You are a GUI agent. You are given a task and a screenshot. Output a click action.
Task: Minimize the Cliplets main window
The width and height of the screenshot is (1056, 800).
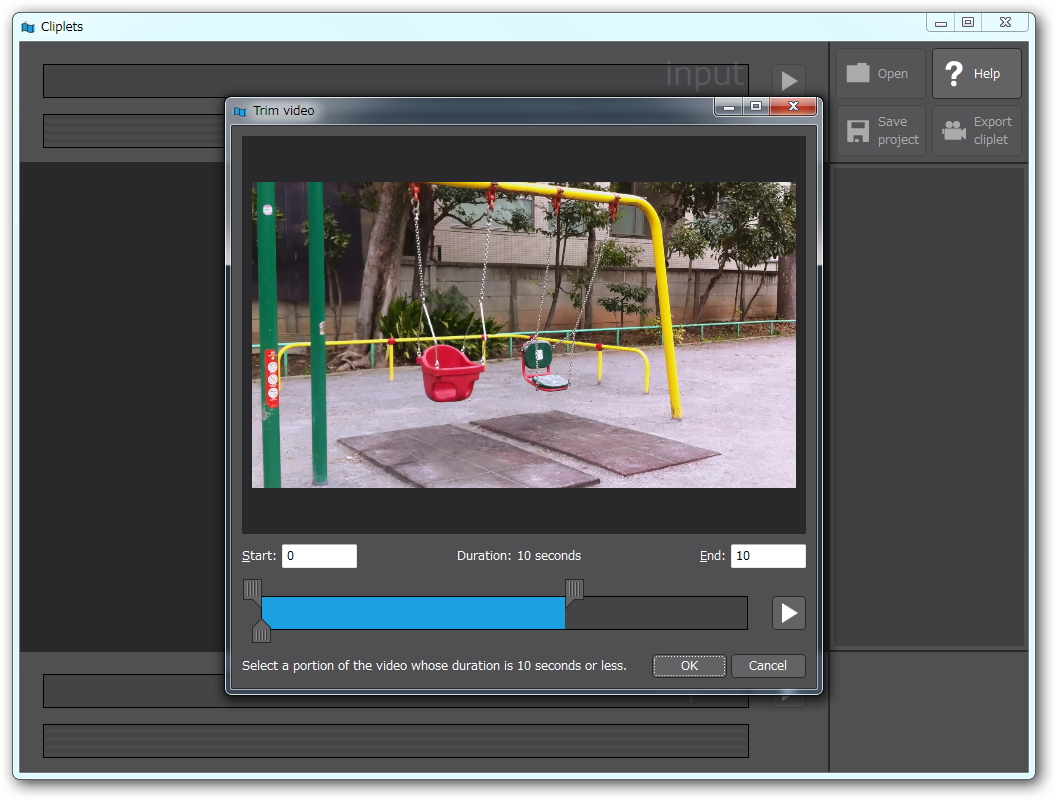pyautogui.click(x=941, y=23)
